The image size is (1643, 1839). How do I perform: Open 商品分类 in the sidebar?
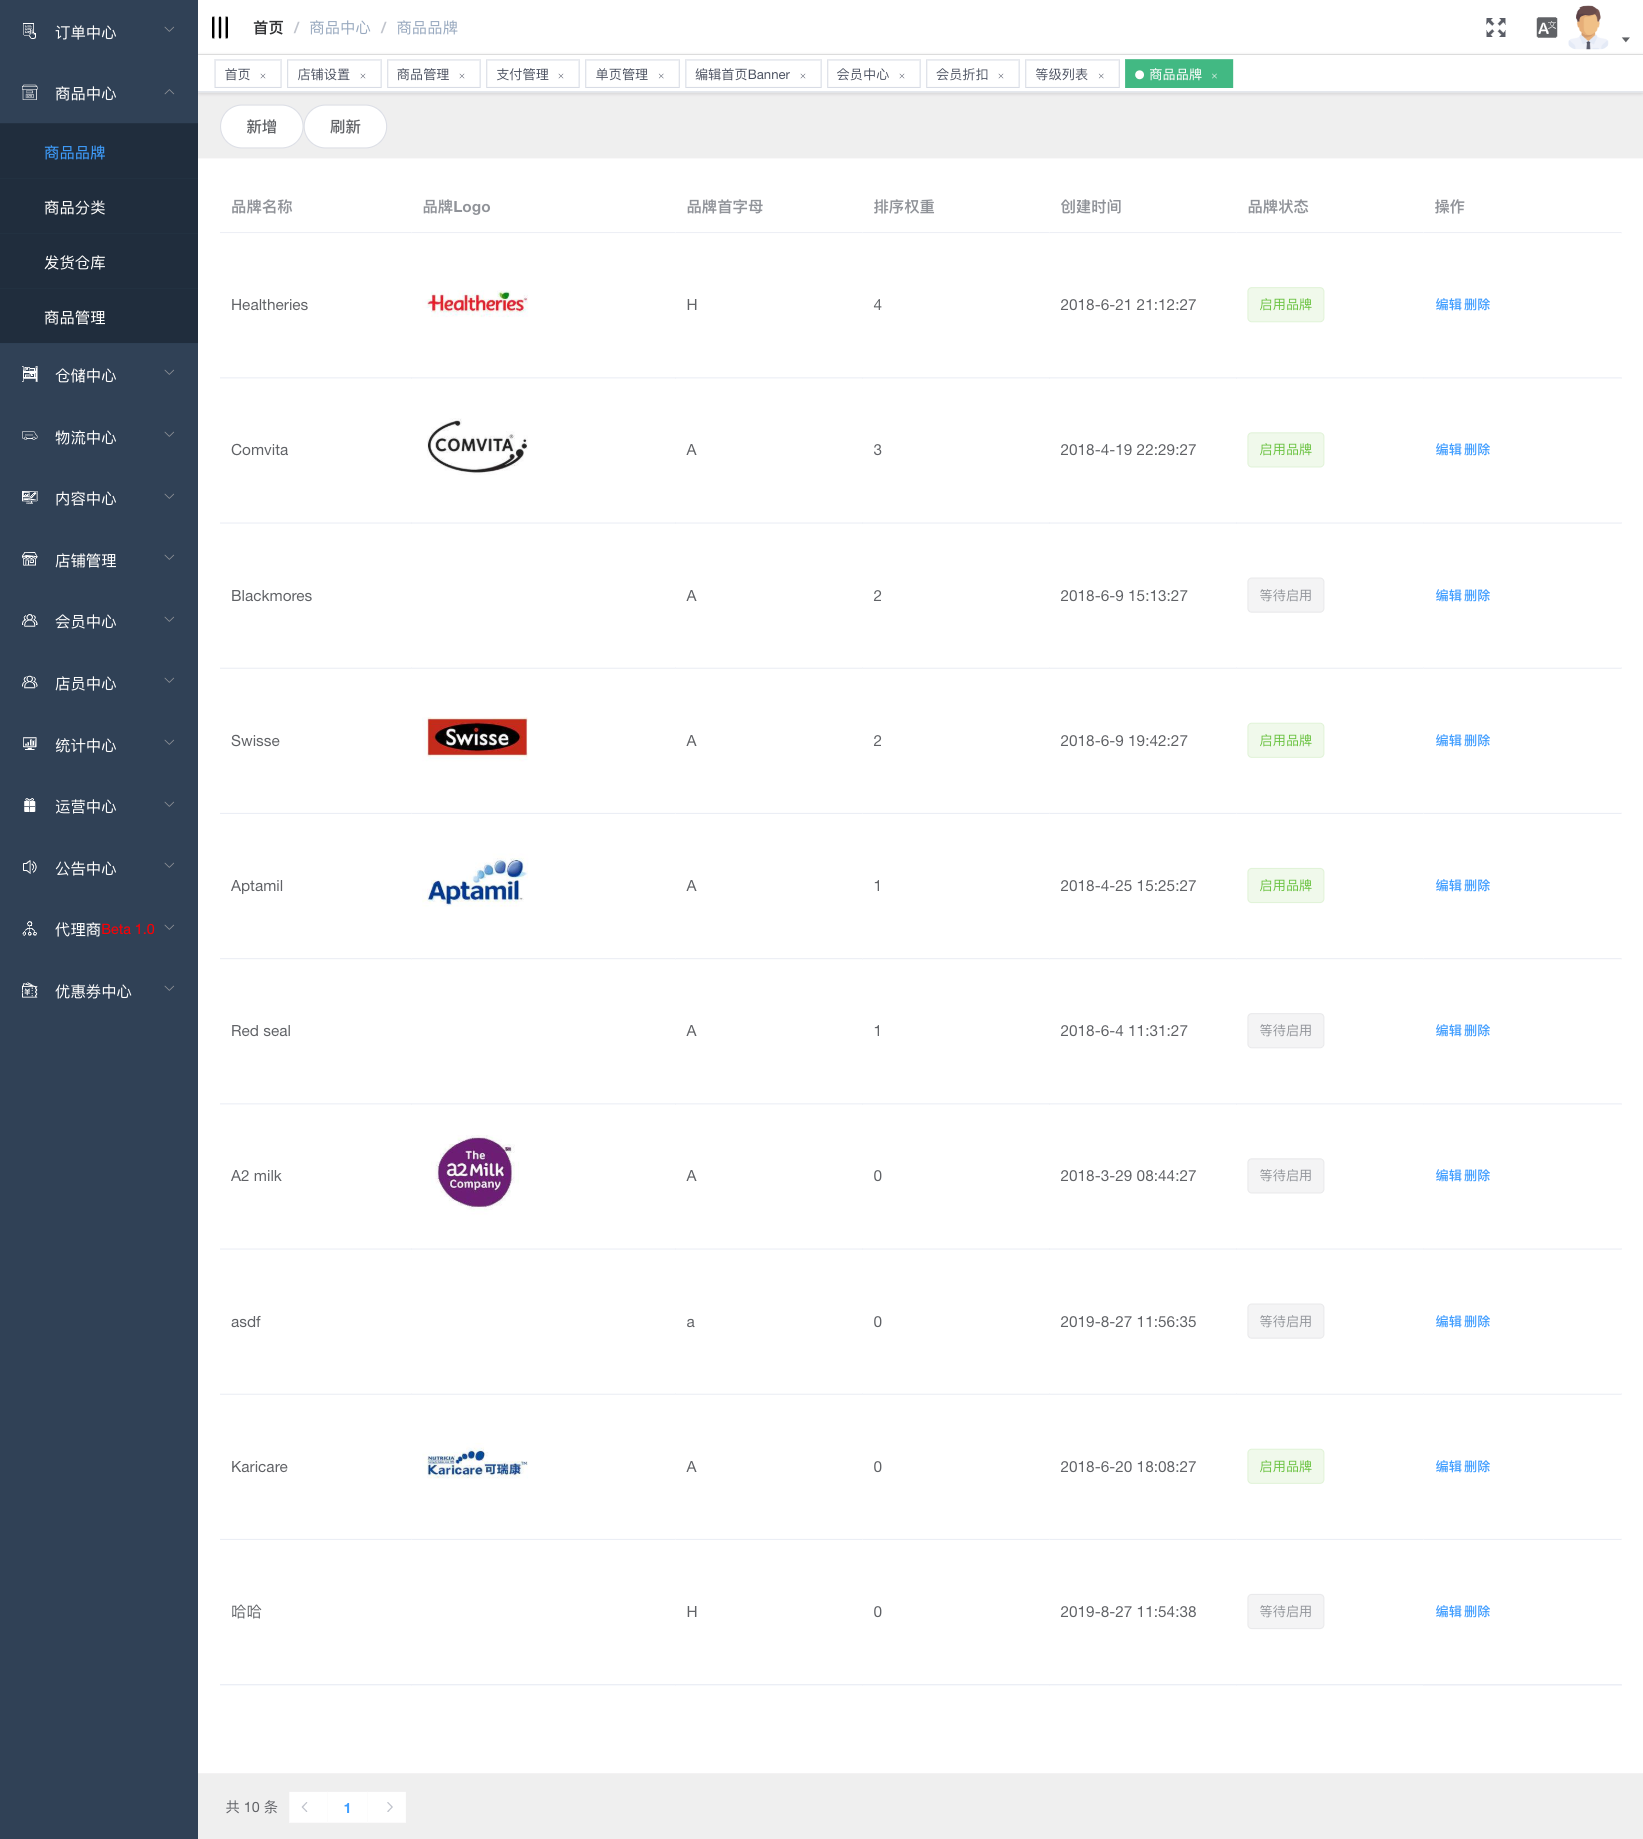click(75, 208)
